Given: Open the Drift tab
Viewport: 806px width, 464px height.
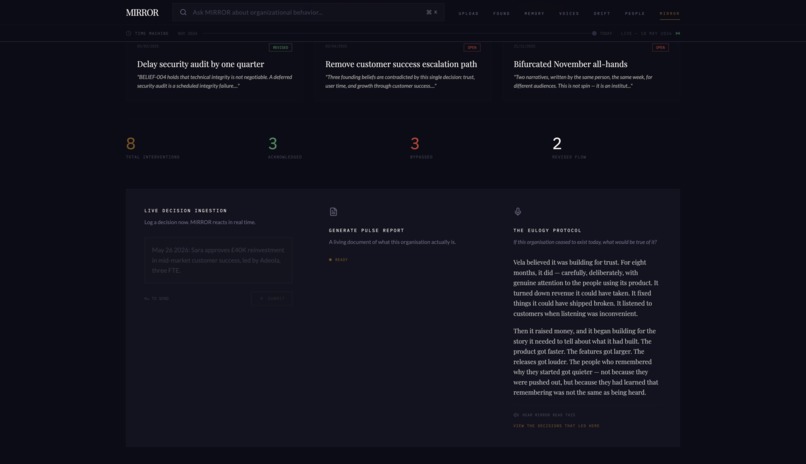Looking at the screenshot, I should point(601,13).
